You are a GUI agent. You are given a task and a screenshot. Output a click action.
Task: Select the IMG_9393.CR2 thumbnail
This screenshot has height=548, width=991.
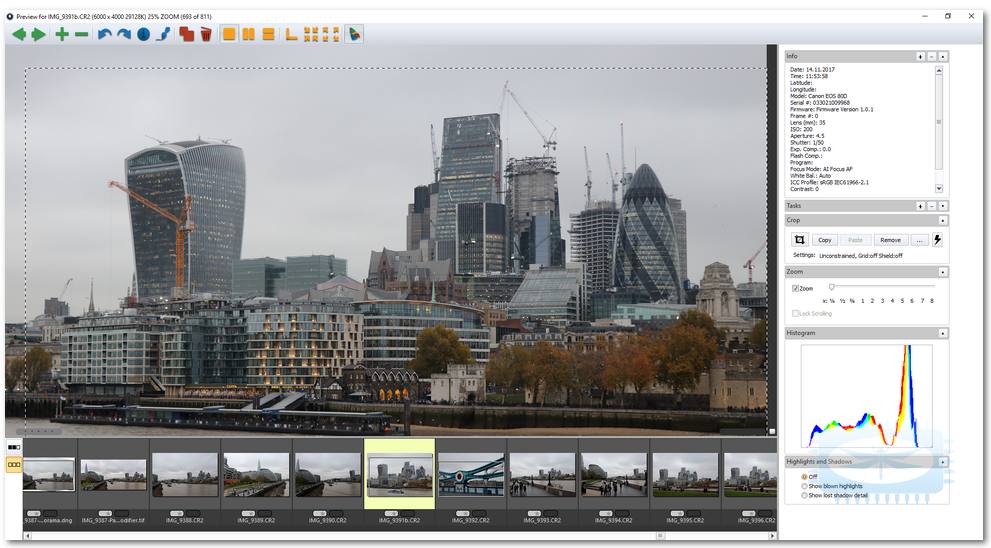pos(542,475)
